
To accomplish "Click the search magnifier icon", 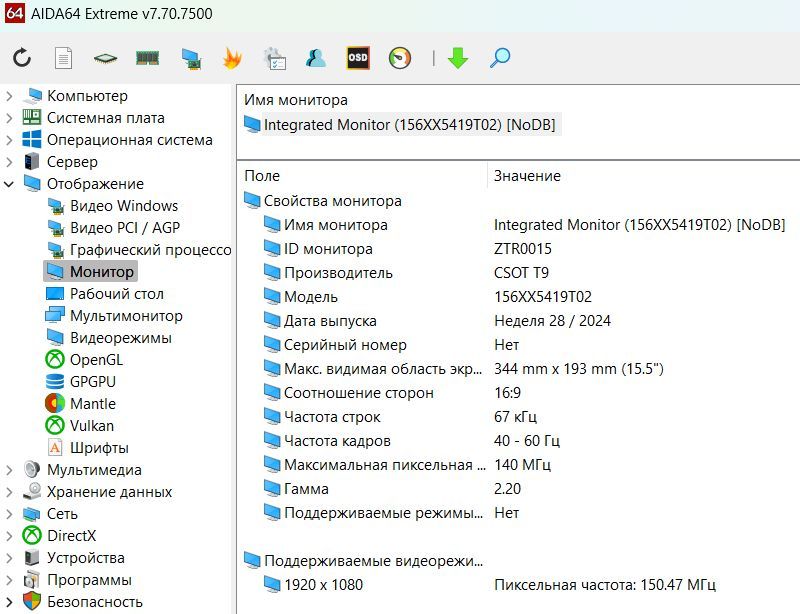I will tap(500, 58).
